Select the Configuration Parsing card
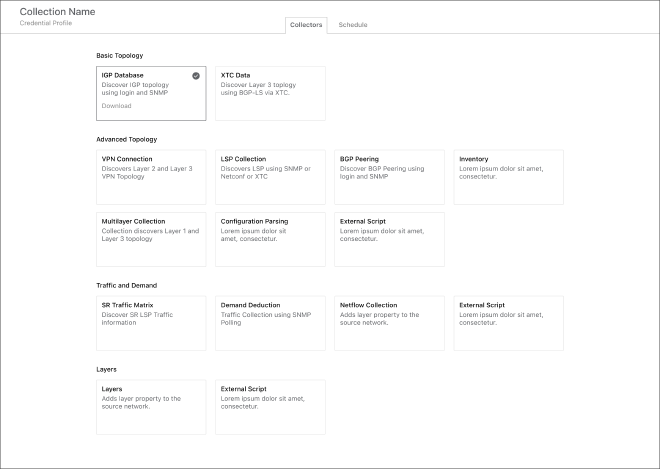The height and width of the screenshot is (469, 660). pyautogui.click(x=270, y=240)
